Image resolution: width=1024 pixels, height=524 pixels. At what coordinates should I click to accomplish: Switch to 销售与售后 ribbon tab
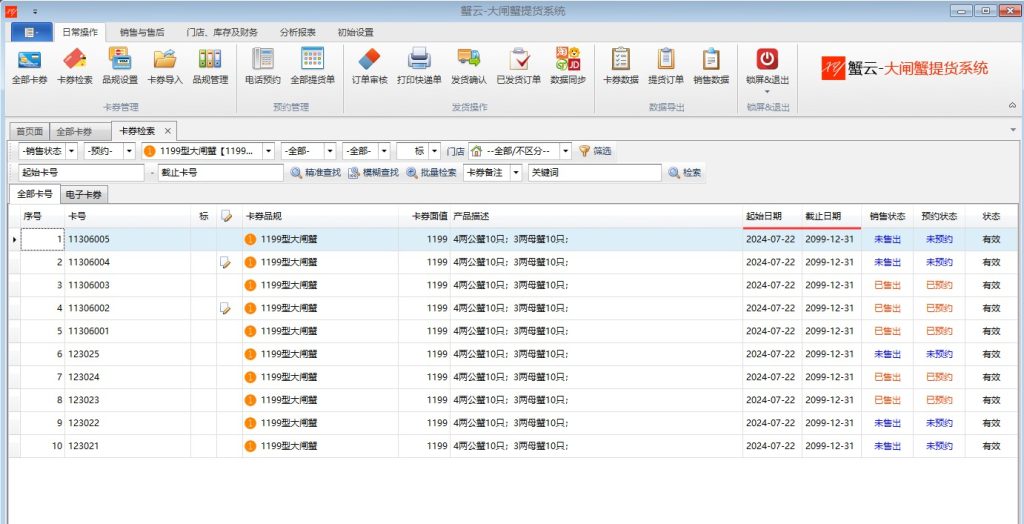coord(142,32)
